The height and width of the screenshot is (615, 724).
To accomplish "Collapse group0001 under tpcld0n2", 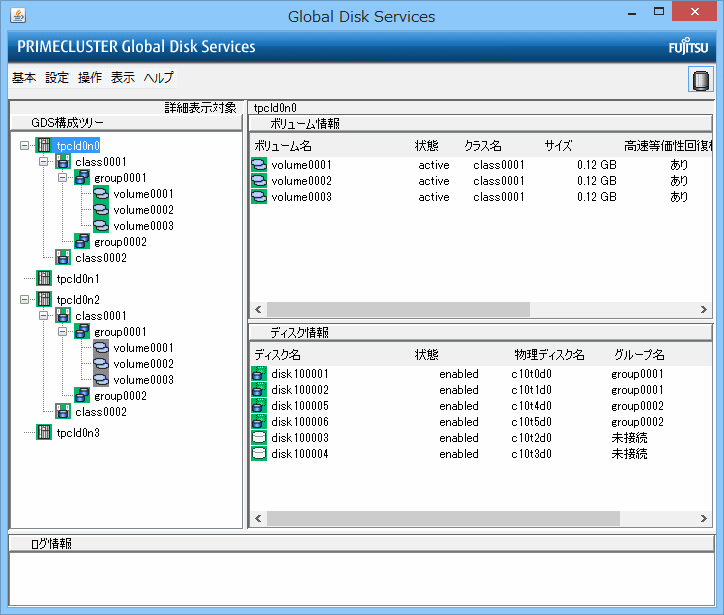I will pos(62,332).
